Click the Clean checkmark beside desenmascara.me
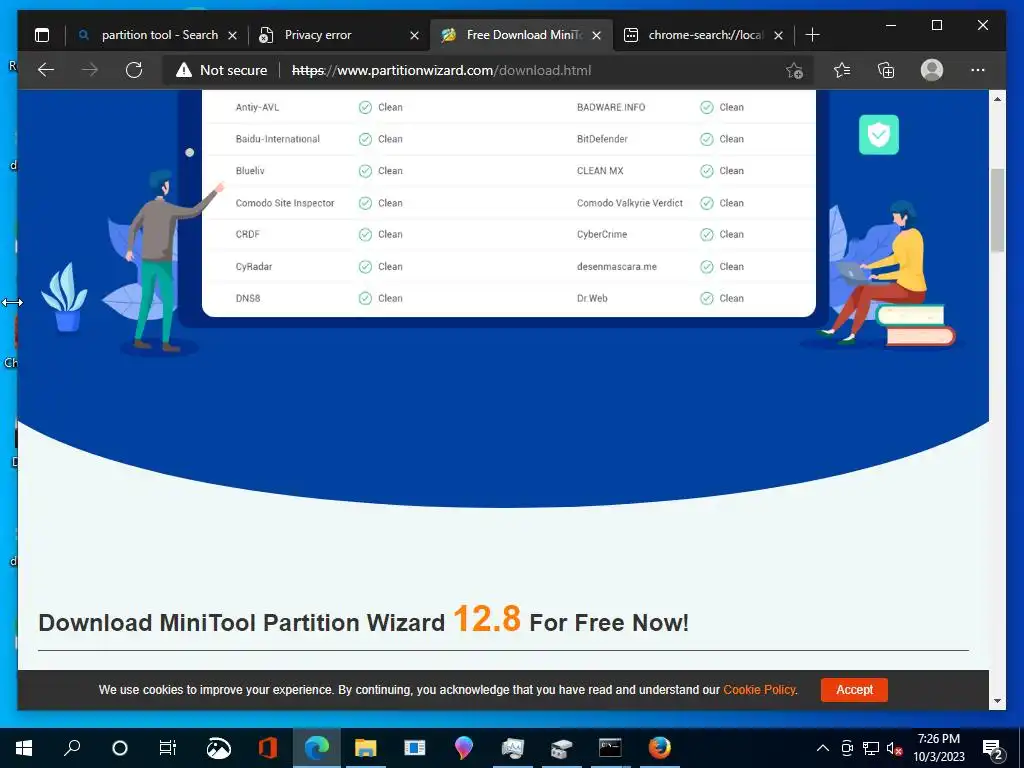The image size is (1024, 768). point(707,266)
